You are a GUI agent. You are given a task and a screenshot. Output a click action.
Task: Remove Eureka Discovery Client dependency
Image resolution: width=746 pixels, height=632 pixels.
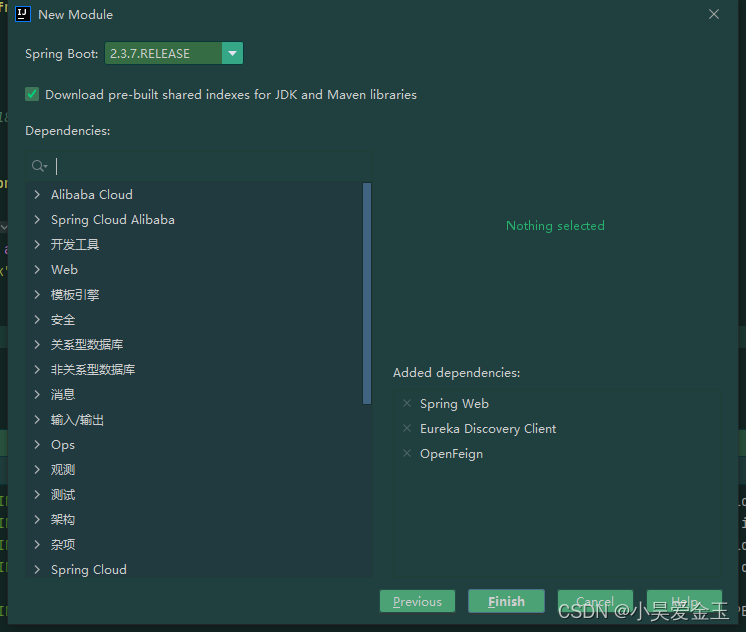pyautogui.click(x=407, y=428)
